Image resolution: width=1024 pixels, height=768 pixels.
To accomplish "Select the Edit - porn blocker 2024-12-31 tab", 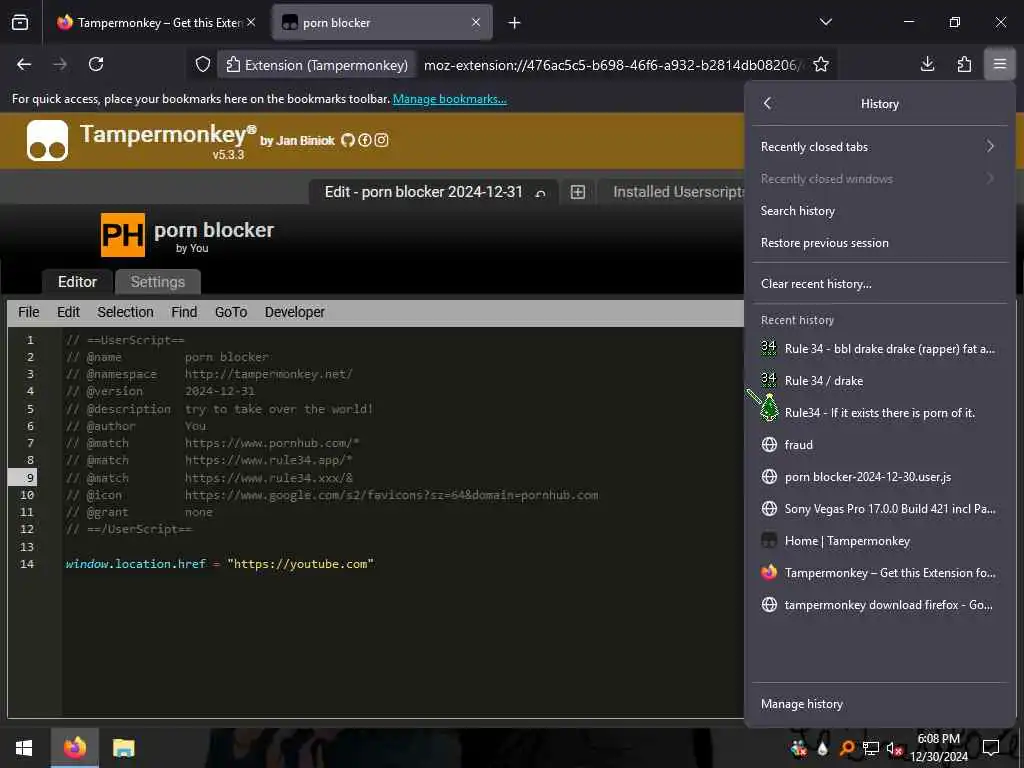I will [432, 192].
